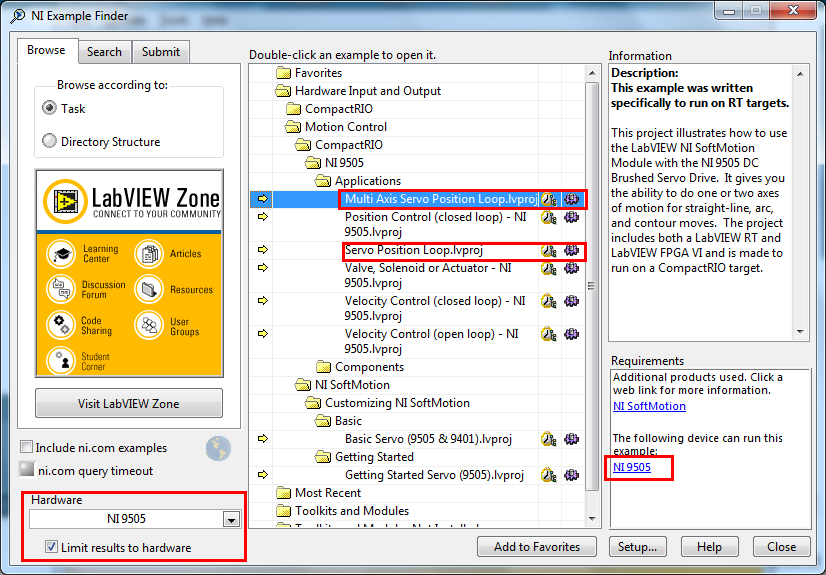Click the Code Sharing gears icon

click(x=62, y=325)
